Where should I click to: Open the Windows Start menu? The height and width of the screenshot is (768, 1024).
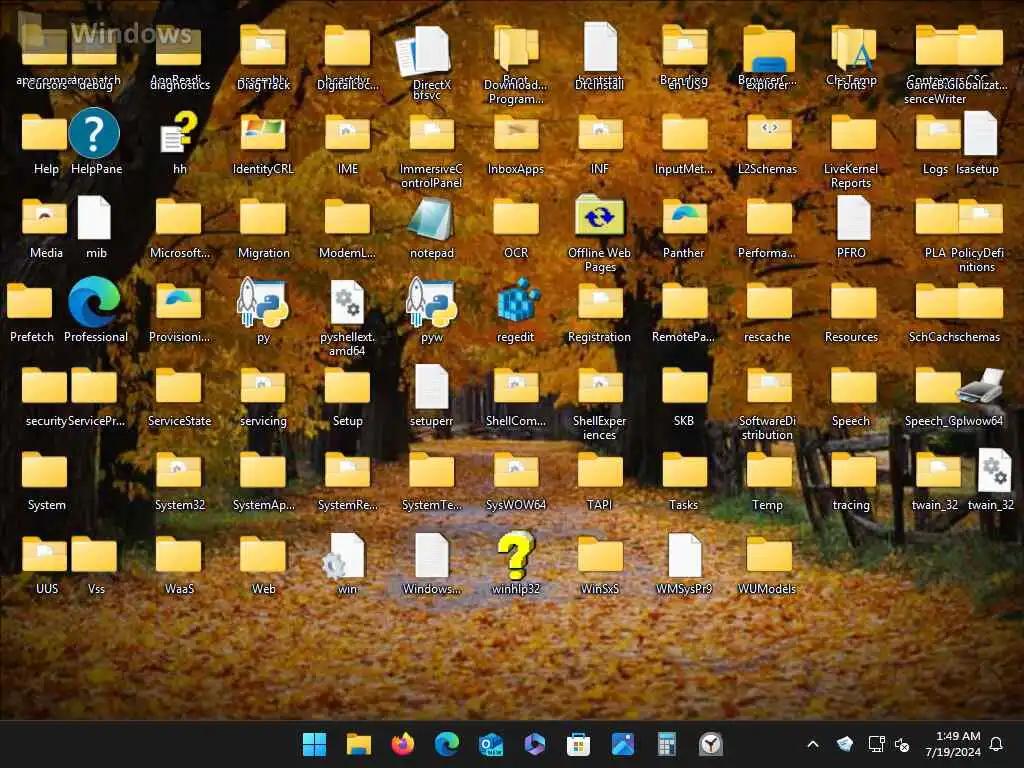[x=314, y=744]
